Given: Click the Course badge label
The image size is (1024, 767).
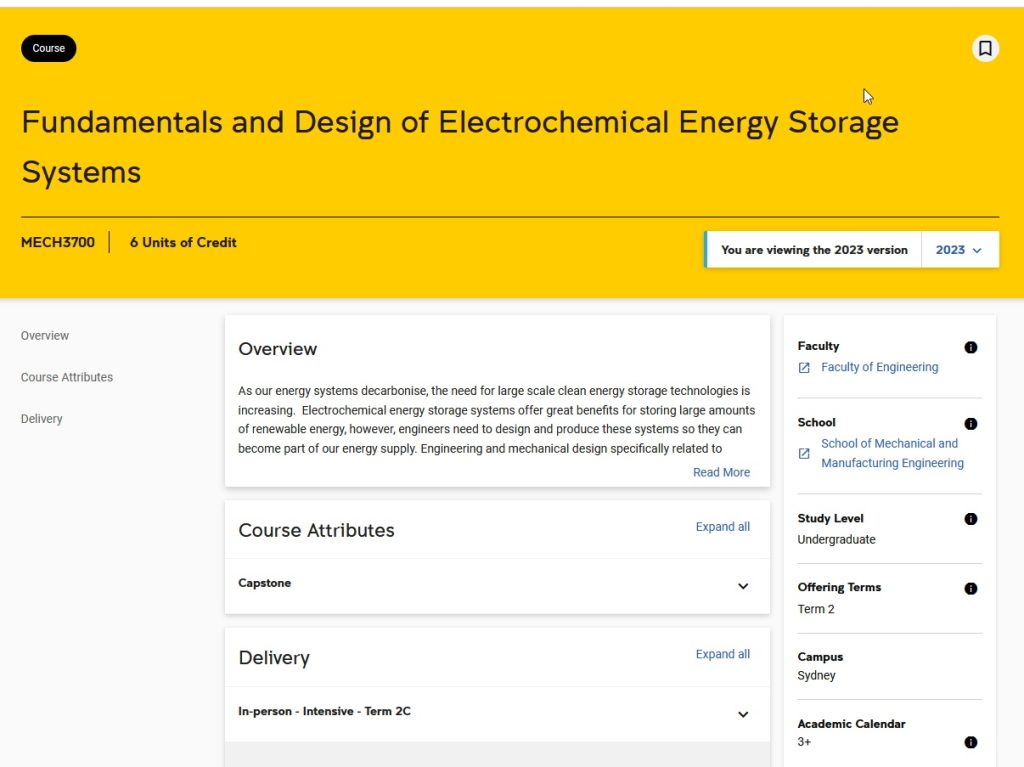Looking at the screenshot, I should [48, 48].
